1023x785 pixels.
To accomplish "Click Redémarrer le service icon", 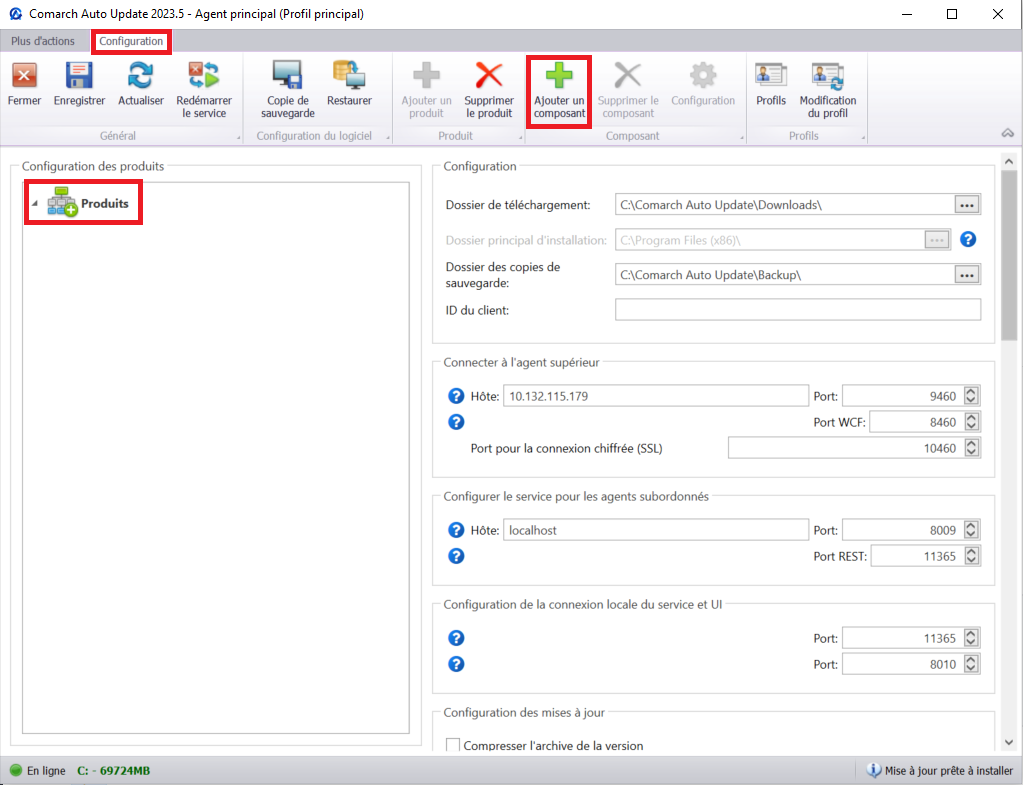I will (x=204, y=76).
